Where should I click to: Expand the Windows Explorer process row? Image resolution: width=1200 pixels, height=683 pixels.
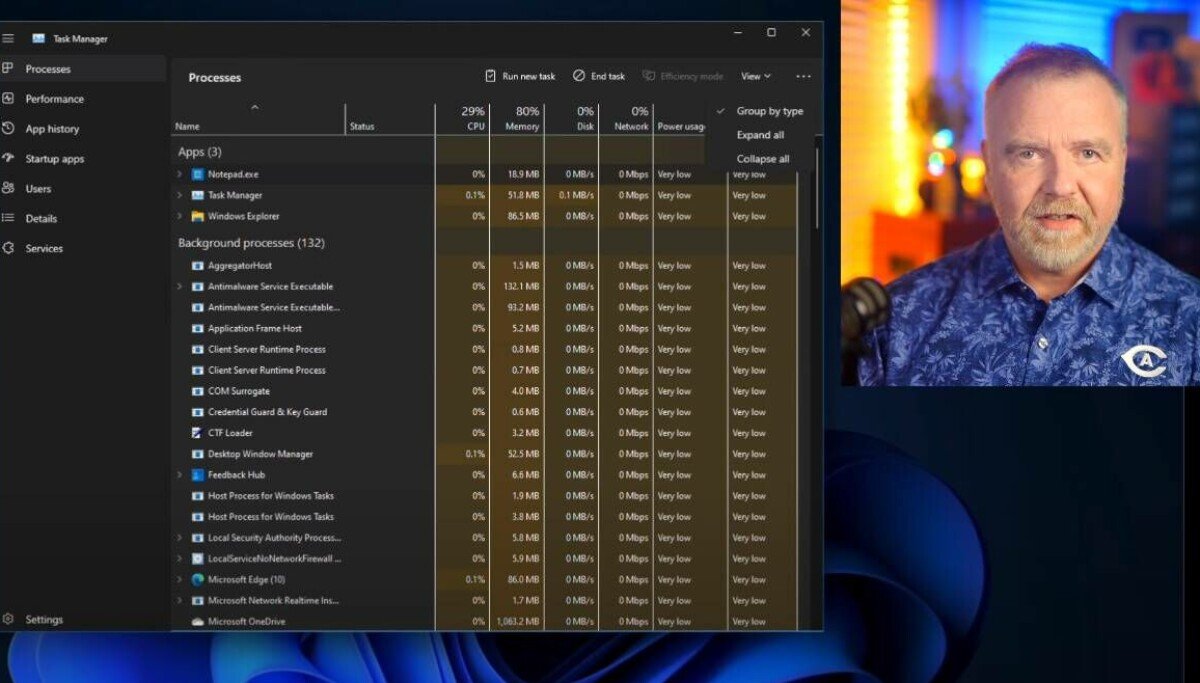180,216
